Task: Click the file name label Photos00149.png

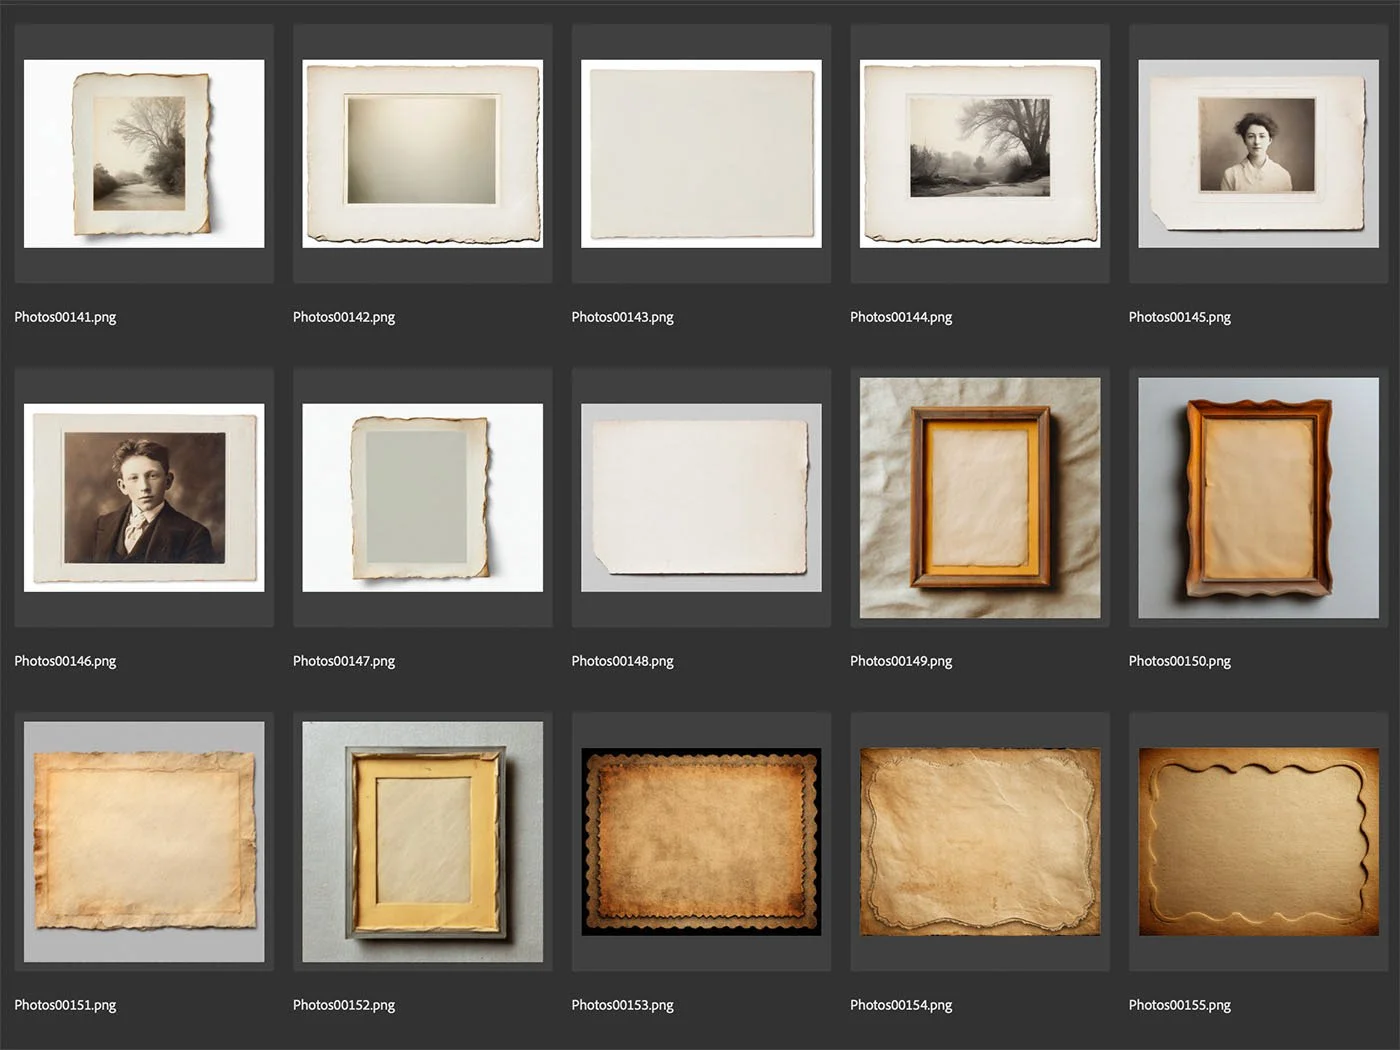Action: (901, 661)
